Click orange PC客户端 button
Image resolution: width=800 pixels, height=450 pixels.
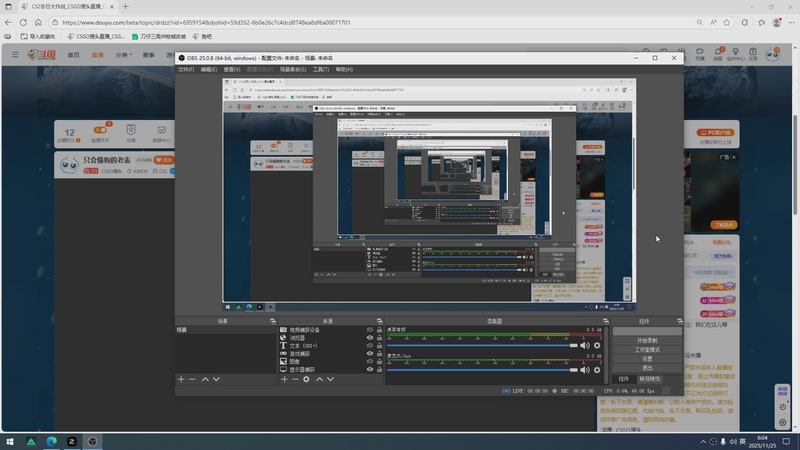[x=715, y=132]
